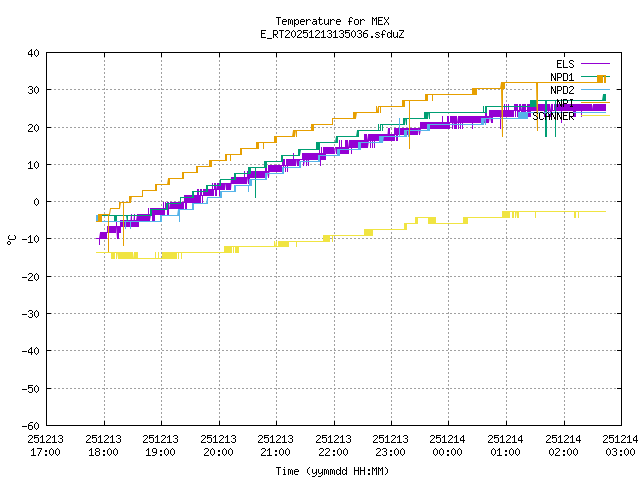This screenshot has height=480, width=640.
Task: Click the ELS legend label
Action: click(565, 64)
